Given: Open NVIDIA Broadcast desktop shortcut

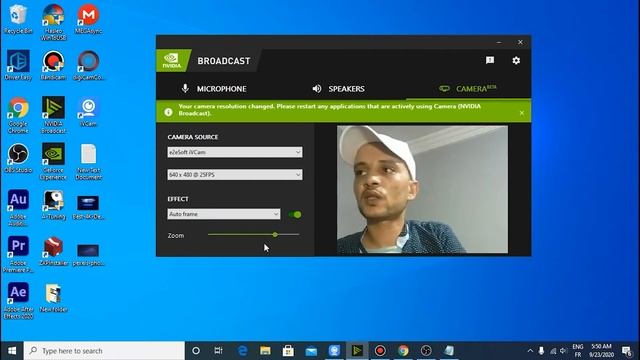Looking at the screenshot, I should pyautogui.click(x=53, y=115).
